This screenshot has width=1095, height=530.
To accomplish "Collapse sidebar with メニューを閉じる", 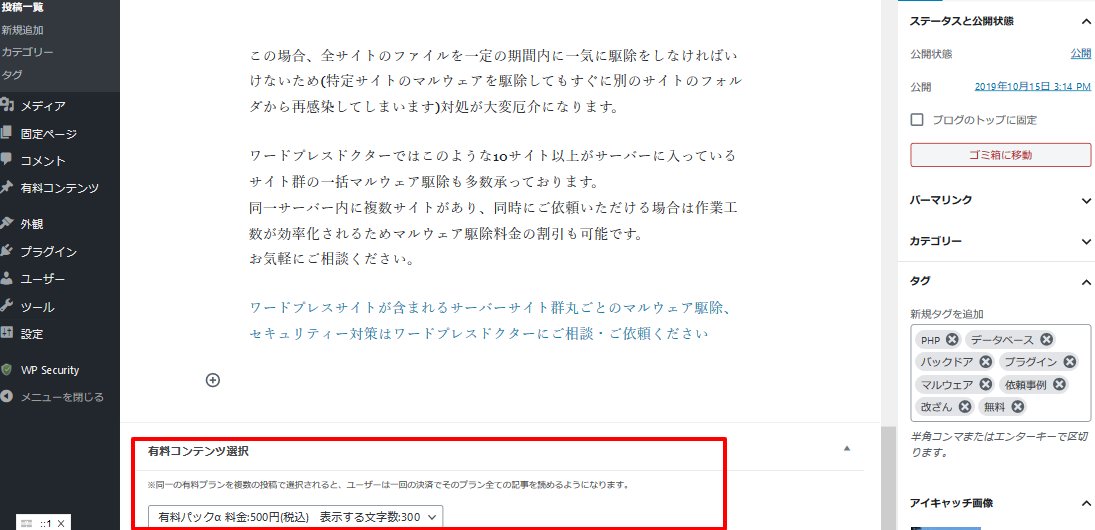I will (x=53, y=397).
